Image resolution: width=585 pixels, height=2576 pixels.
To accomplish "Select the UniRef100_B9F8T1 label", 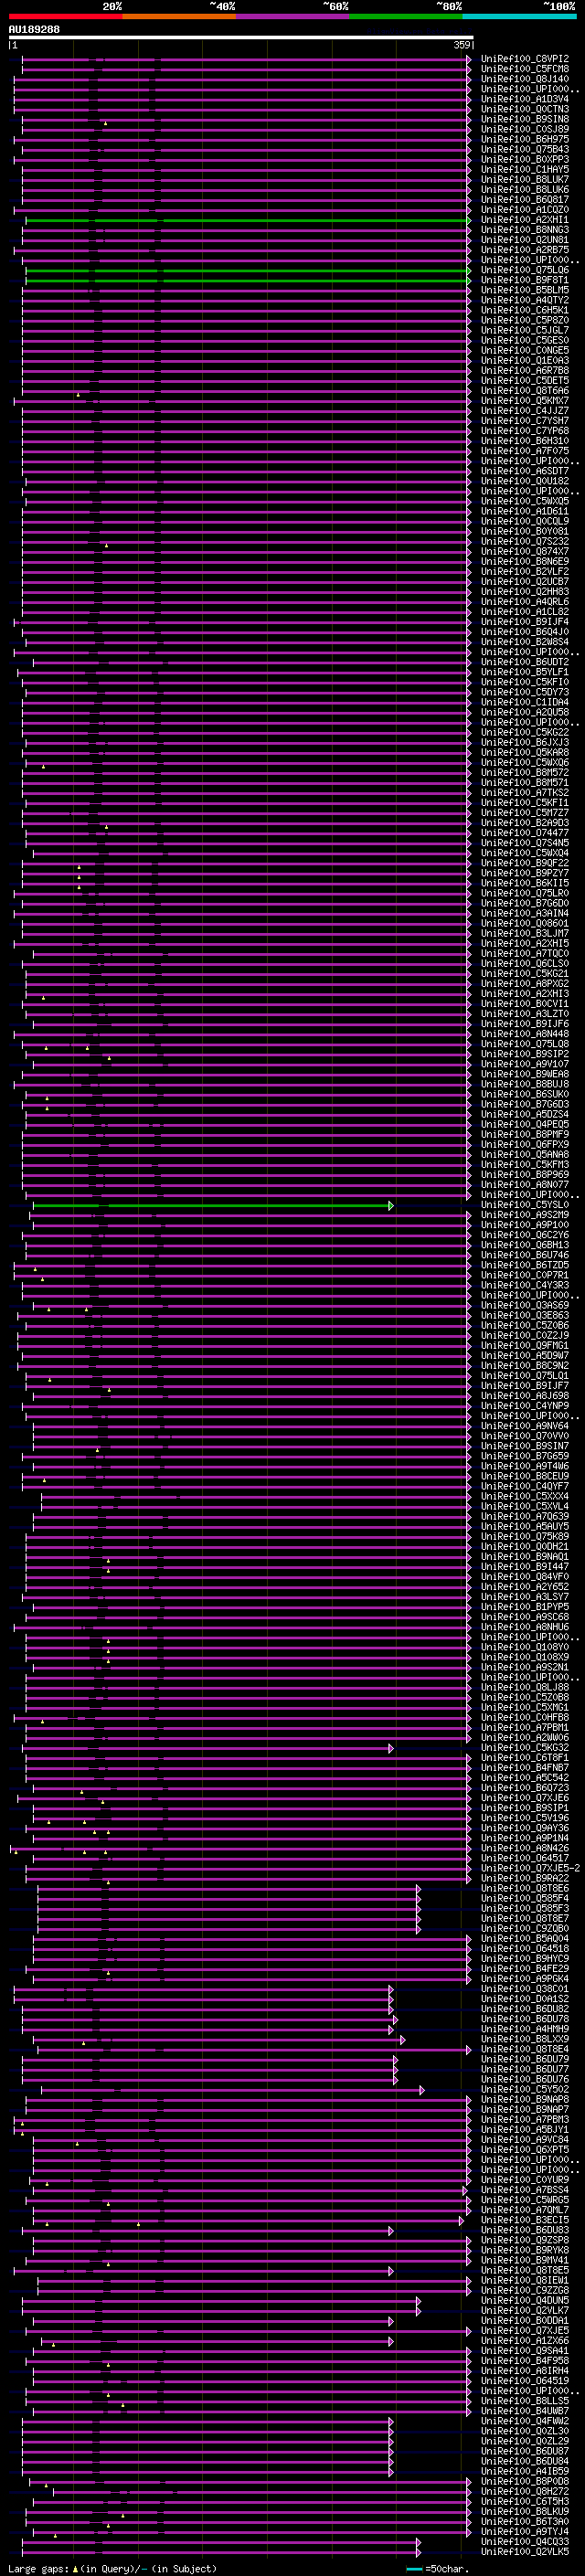I will point(525,280).
